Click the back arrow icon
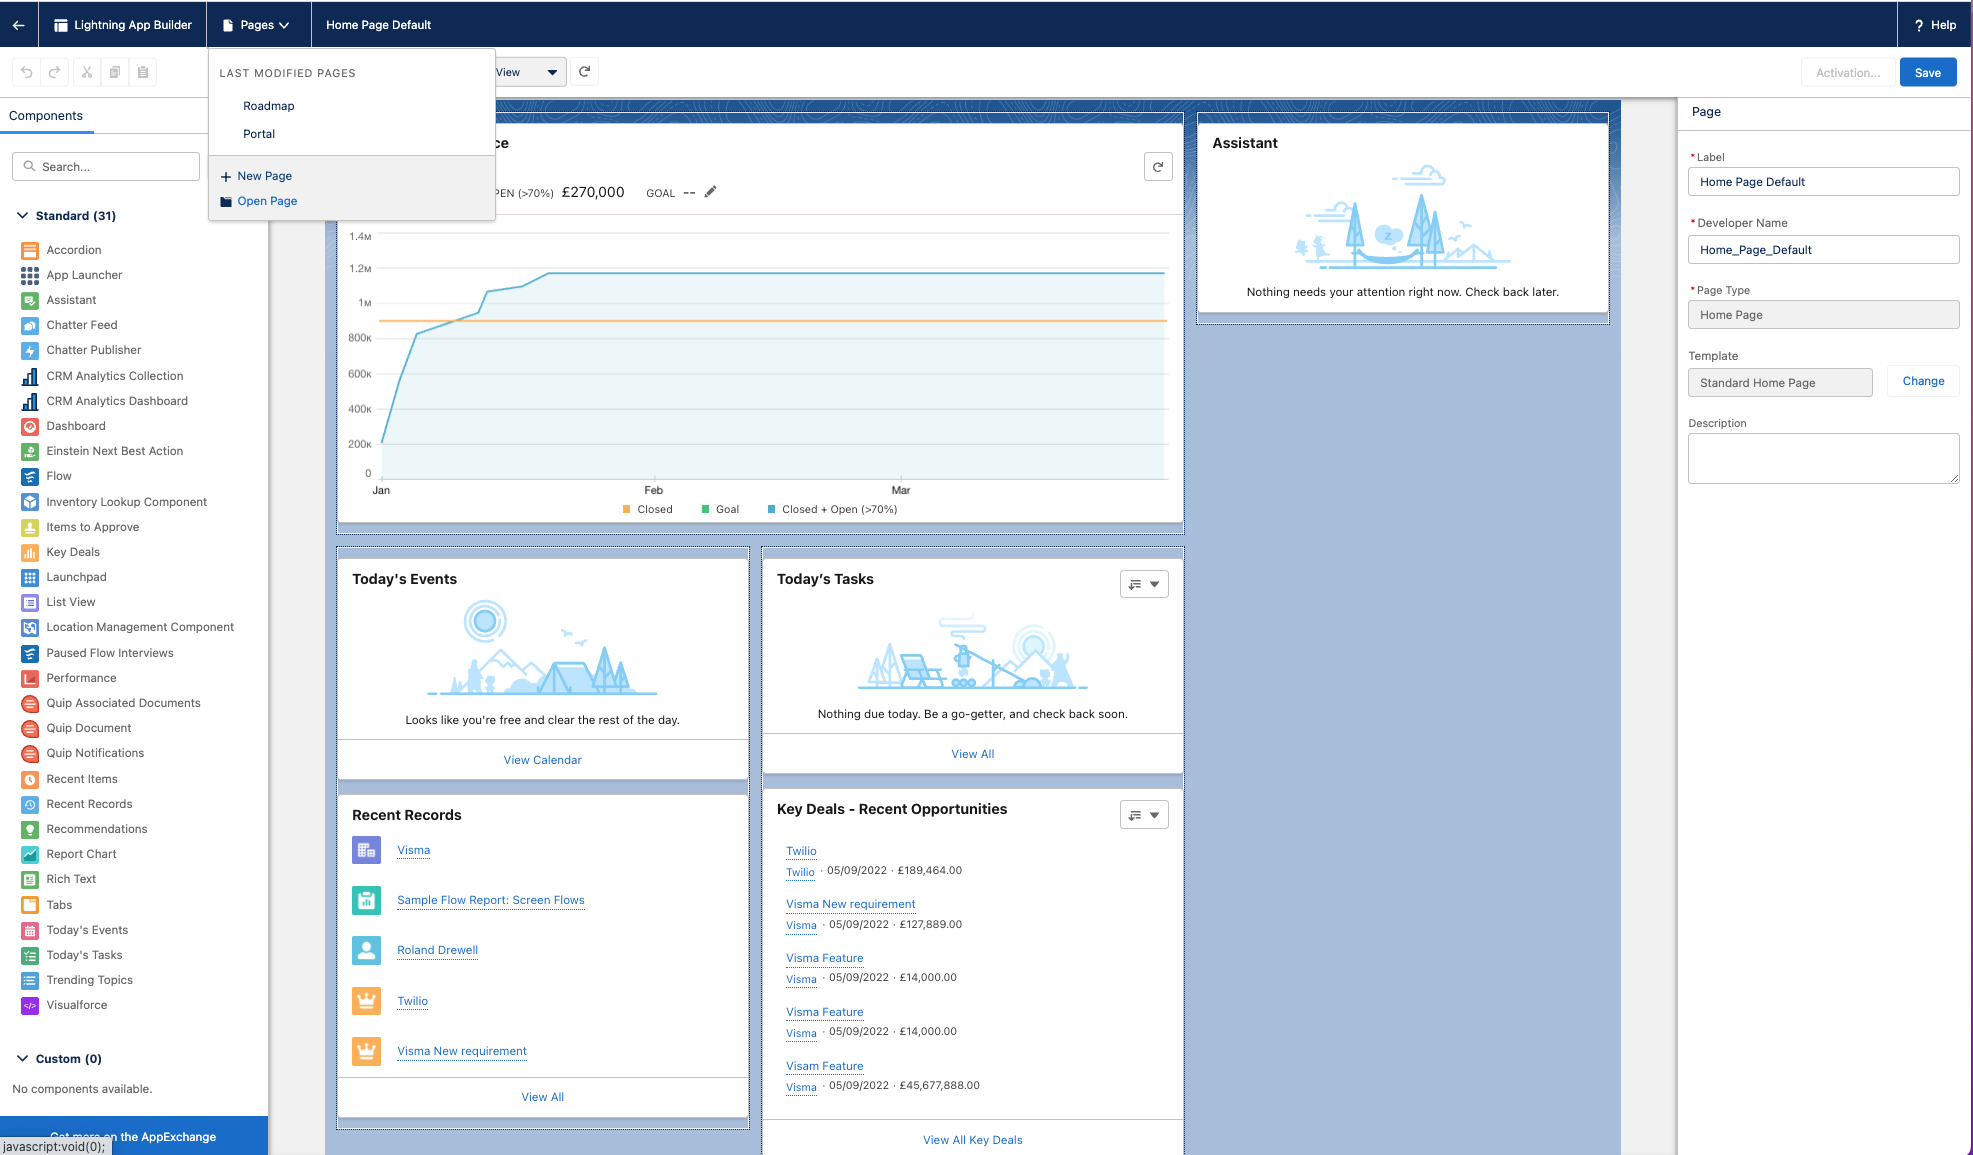The image size is (1973, 1155). pos(18,25)
